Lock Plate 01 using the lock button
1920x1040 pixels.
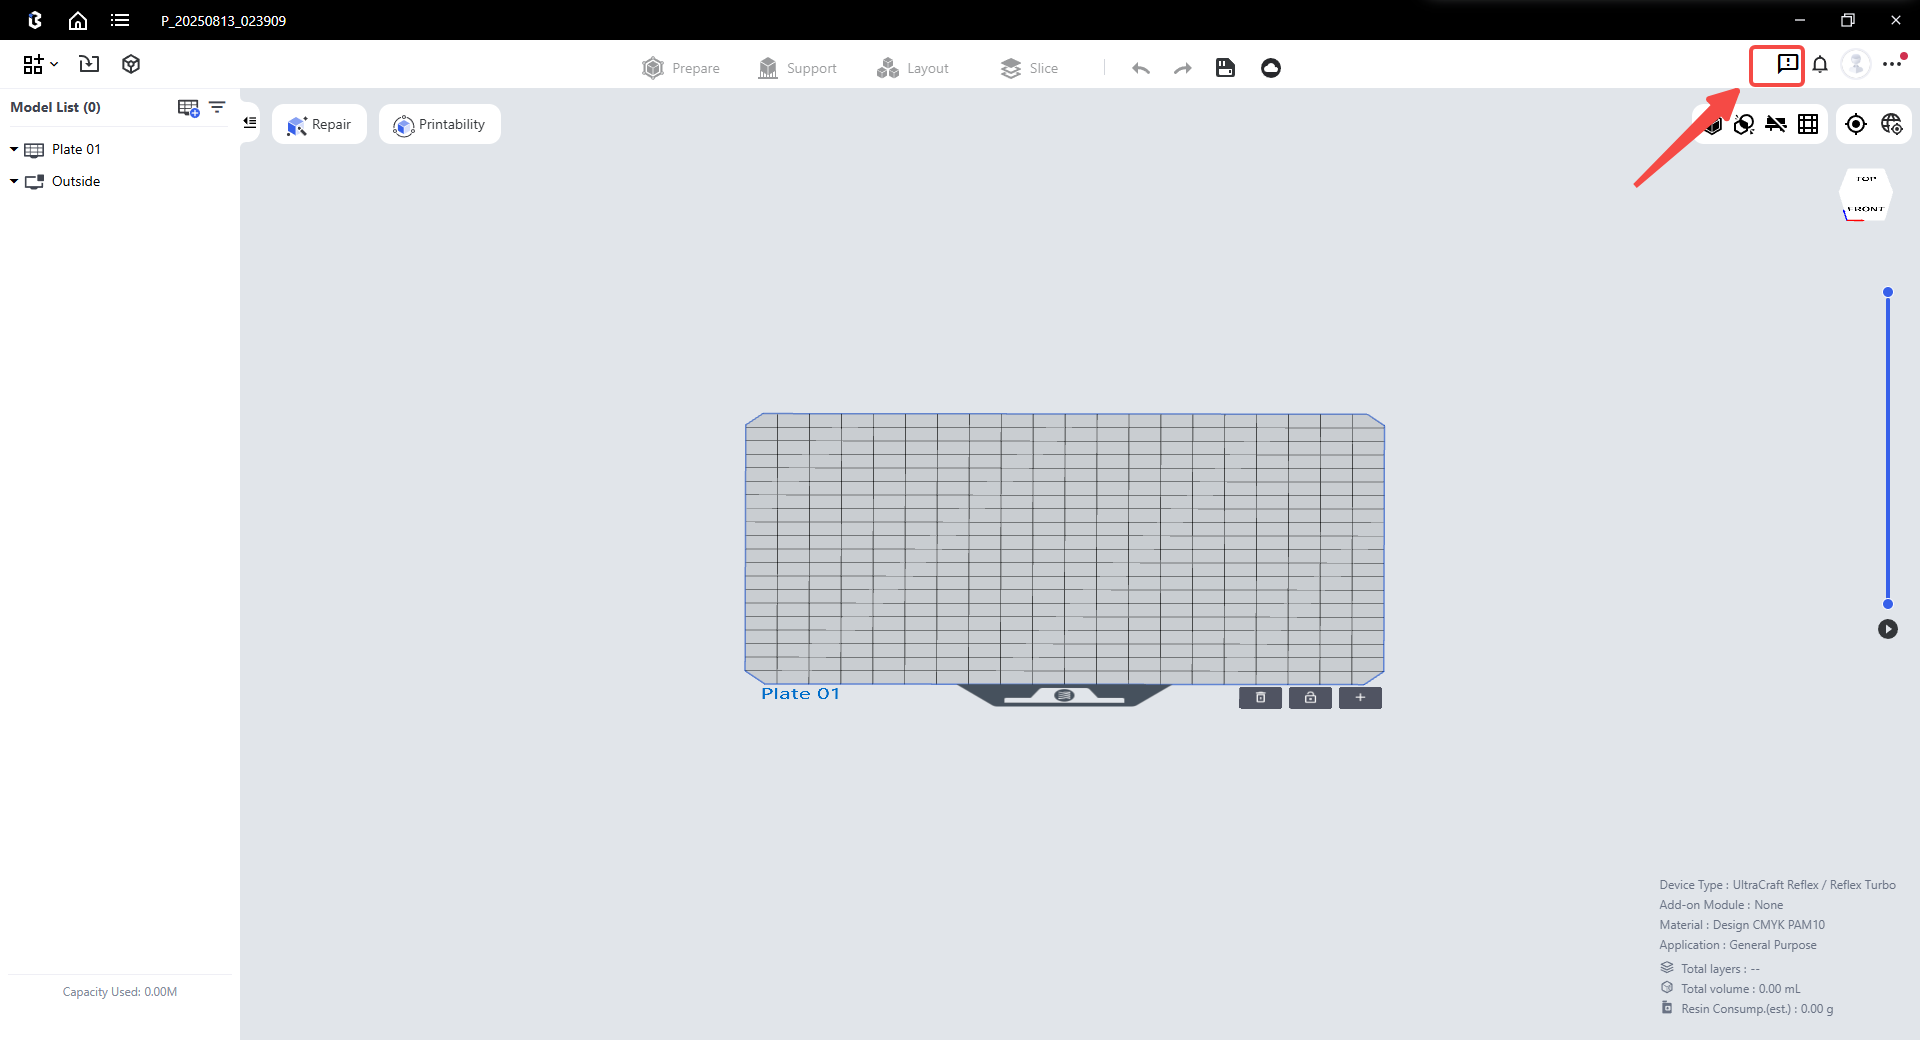(x=1310, y=698)
